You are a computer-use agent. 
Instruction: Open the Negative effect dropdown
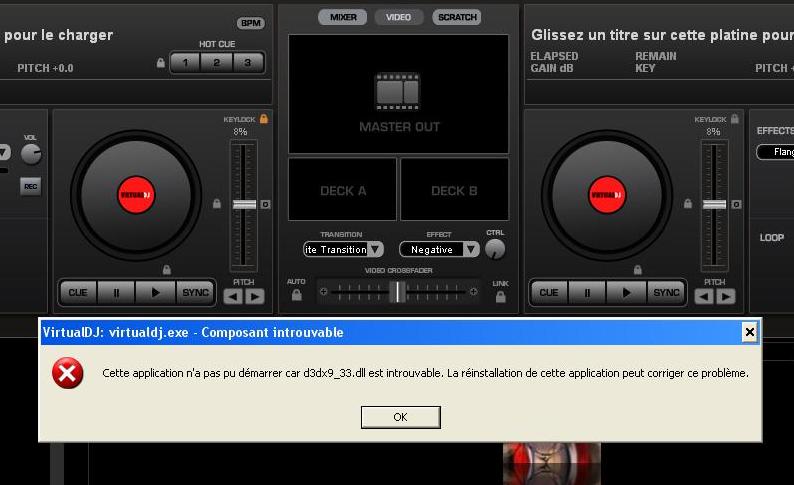click(x=439, y=249)
